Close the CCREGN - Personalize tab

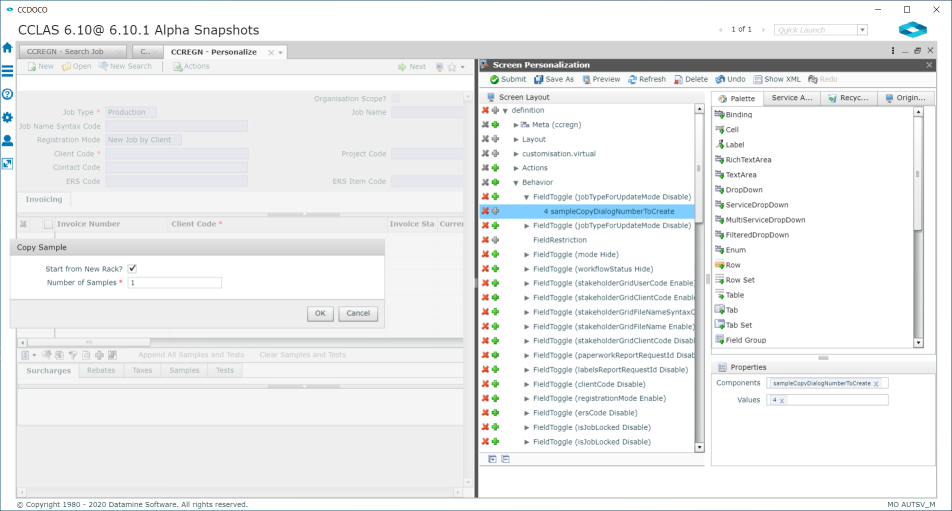271,53
